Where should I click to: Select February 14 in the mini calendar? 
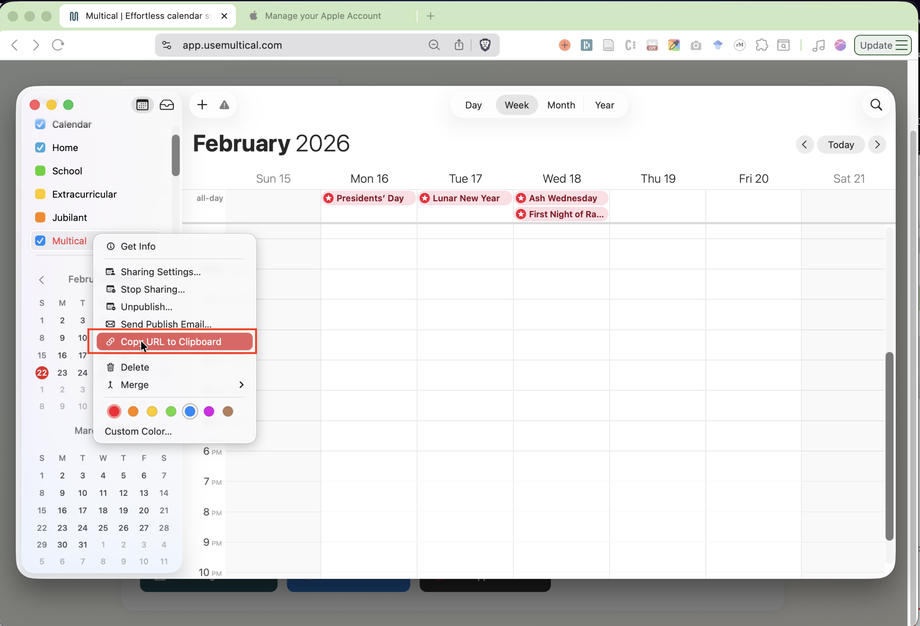coord(161,338)
